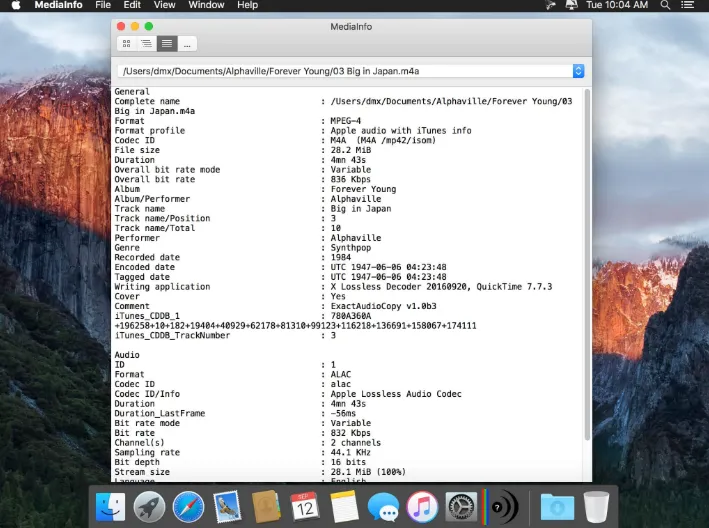Click the Sampling rate value 44.1 KHz

coord(350,452)
